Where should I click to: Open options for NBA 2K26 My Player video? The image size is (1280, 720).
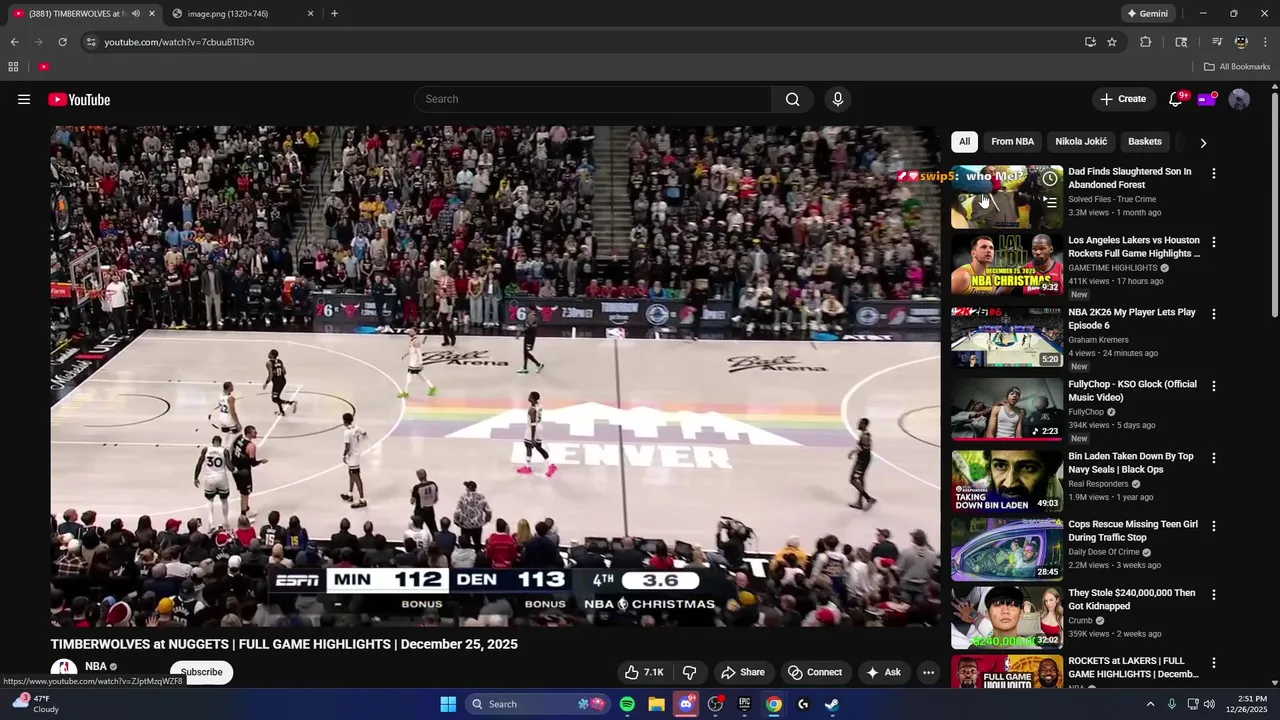(1214, 314)
